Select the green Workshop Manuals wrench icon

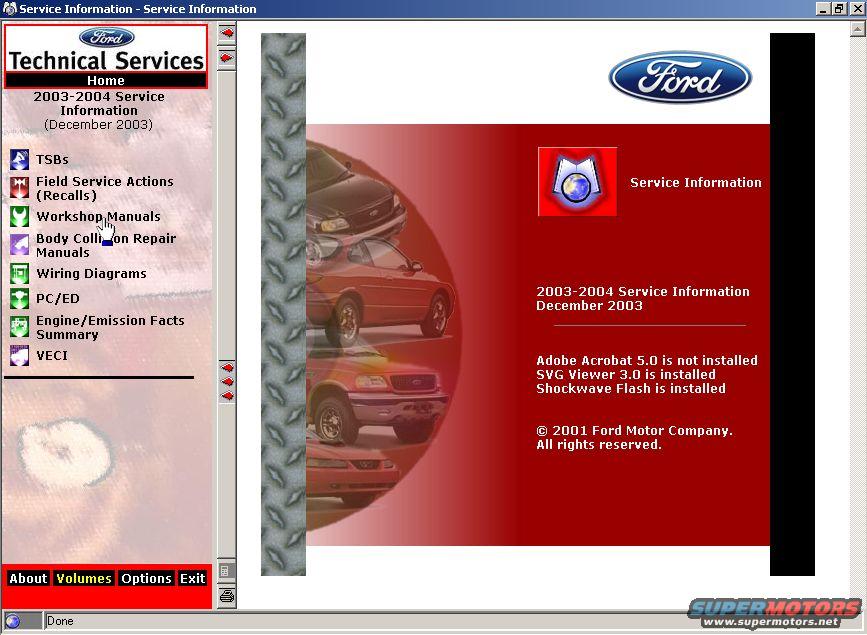point(19,216)
